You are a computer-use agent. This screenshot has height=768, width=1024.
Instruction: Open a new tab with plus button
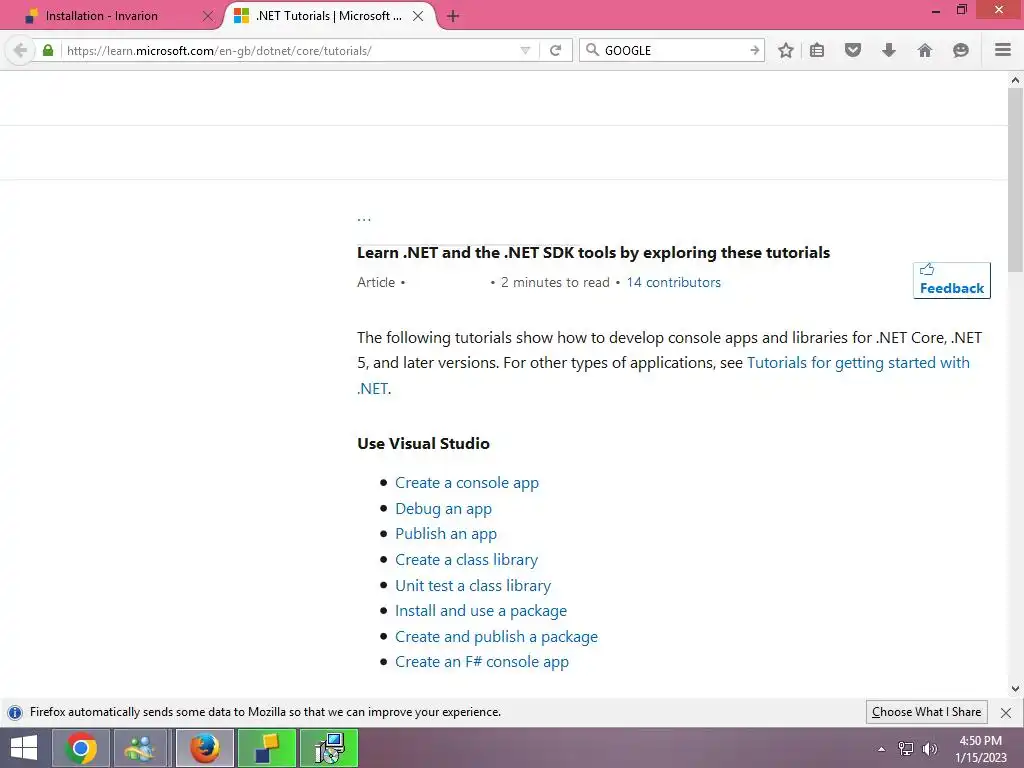(x=453, y=16)
